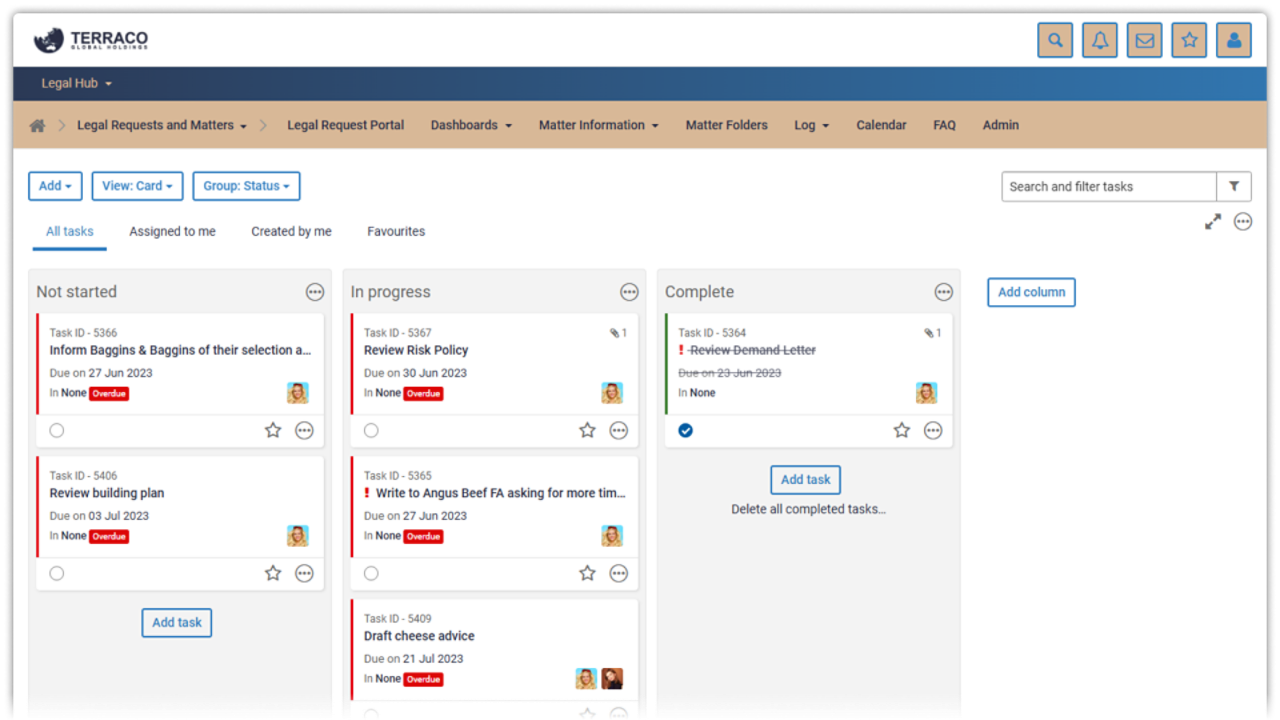Open the notifications bell icon
Viewport: 1280px width, 720px height.
click(1100, 41)
